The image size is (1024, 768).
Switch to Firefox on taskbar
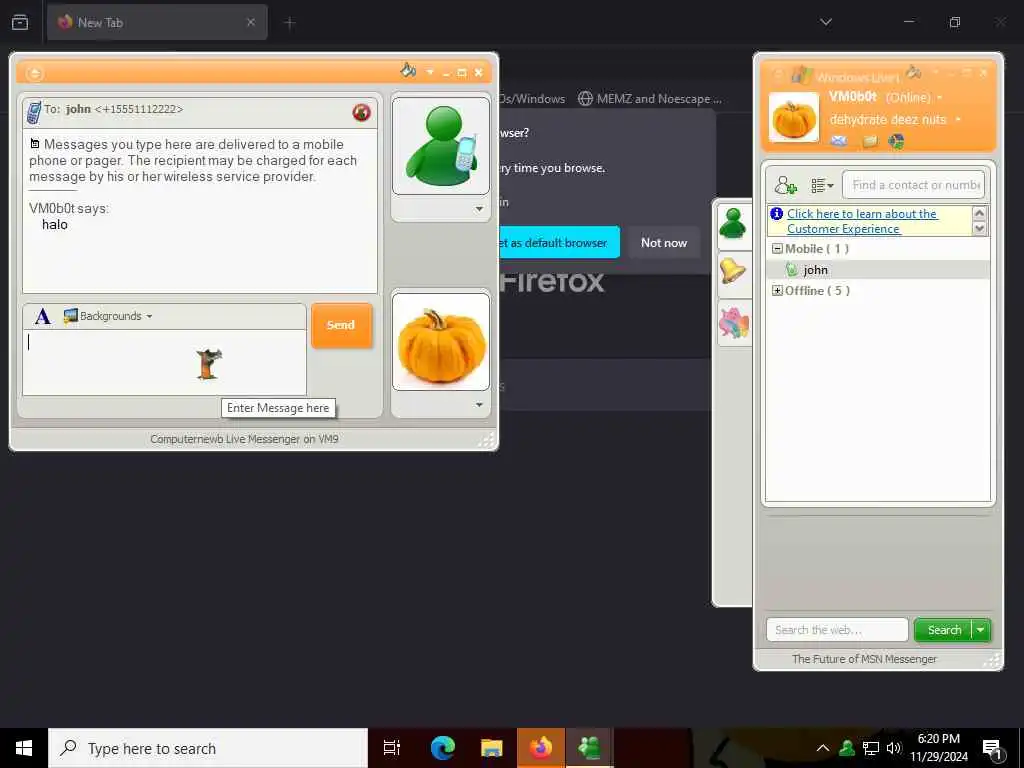(541, 748)
